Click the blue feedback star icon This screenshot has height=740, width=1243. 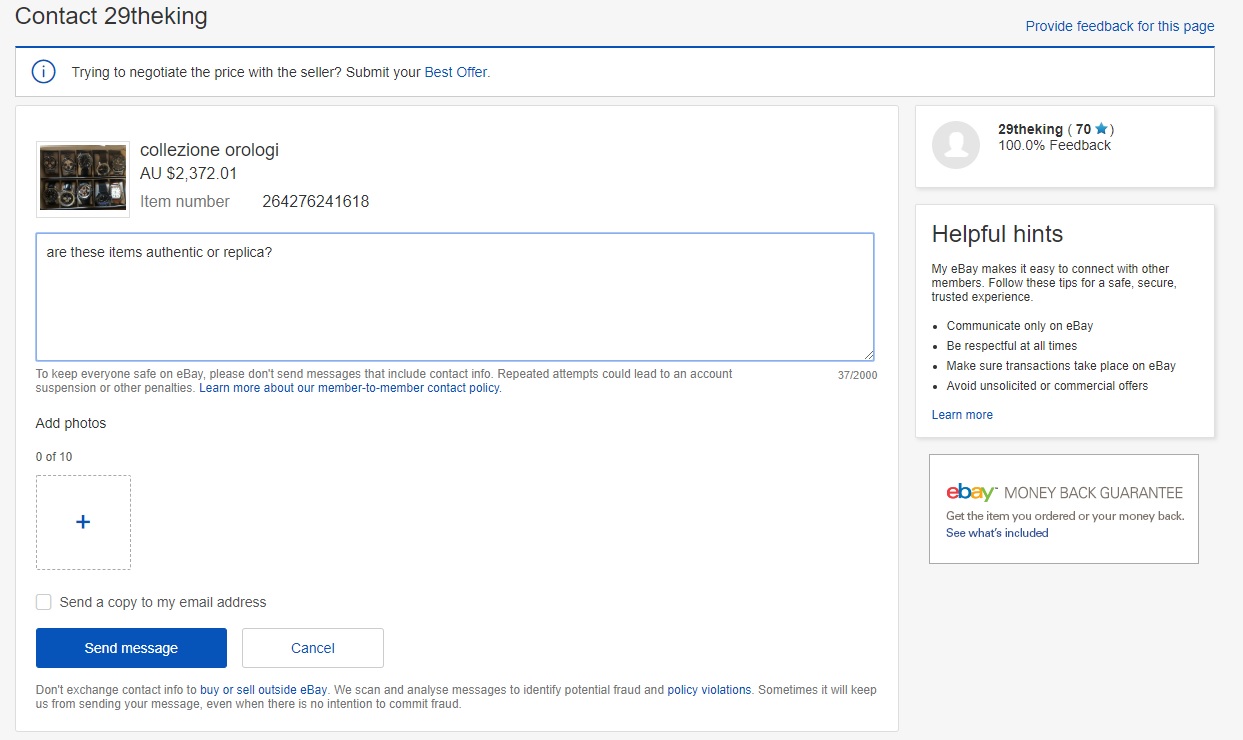coord(1101,129)
